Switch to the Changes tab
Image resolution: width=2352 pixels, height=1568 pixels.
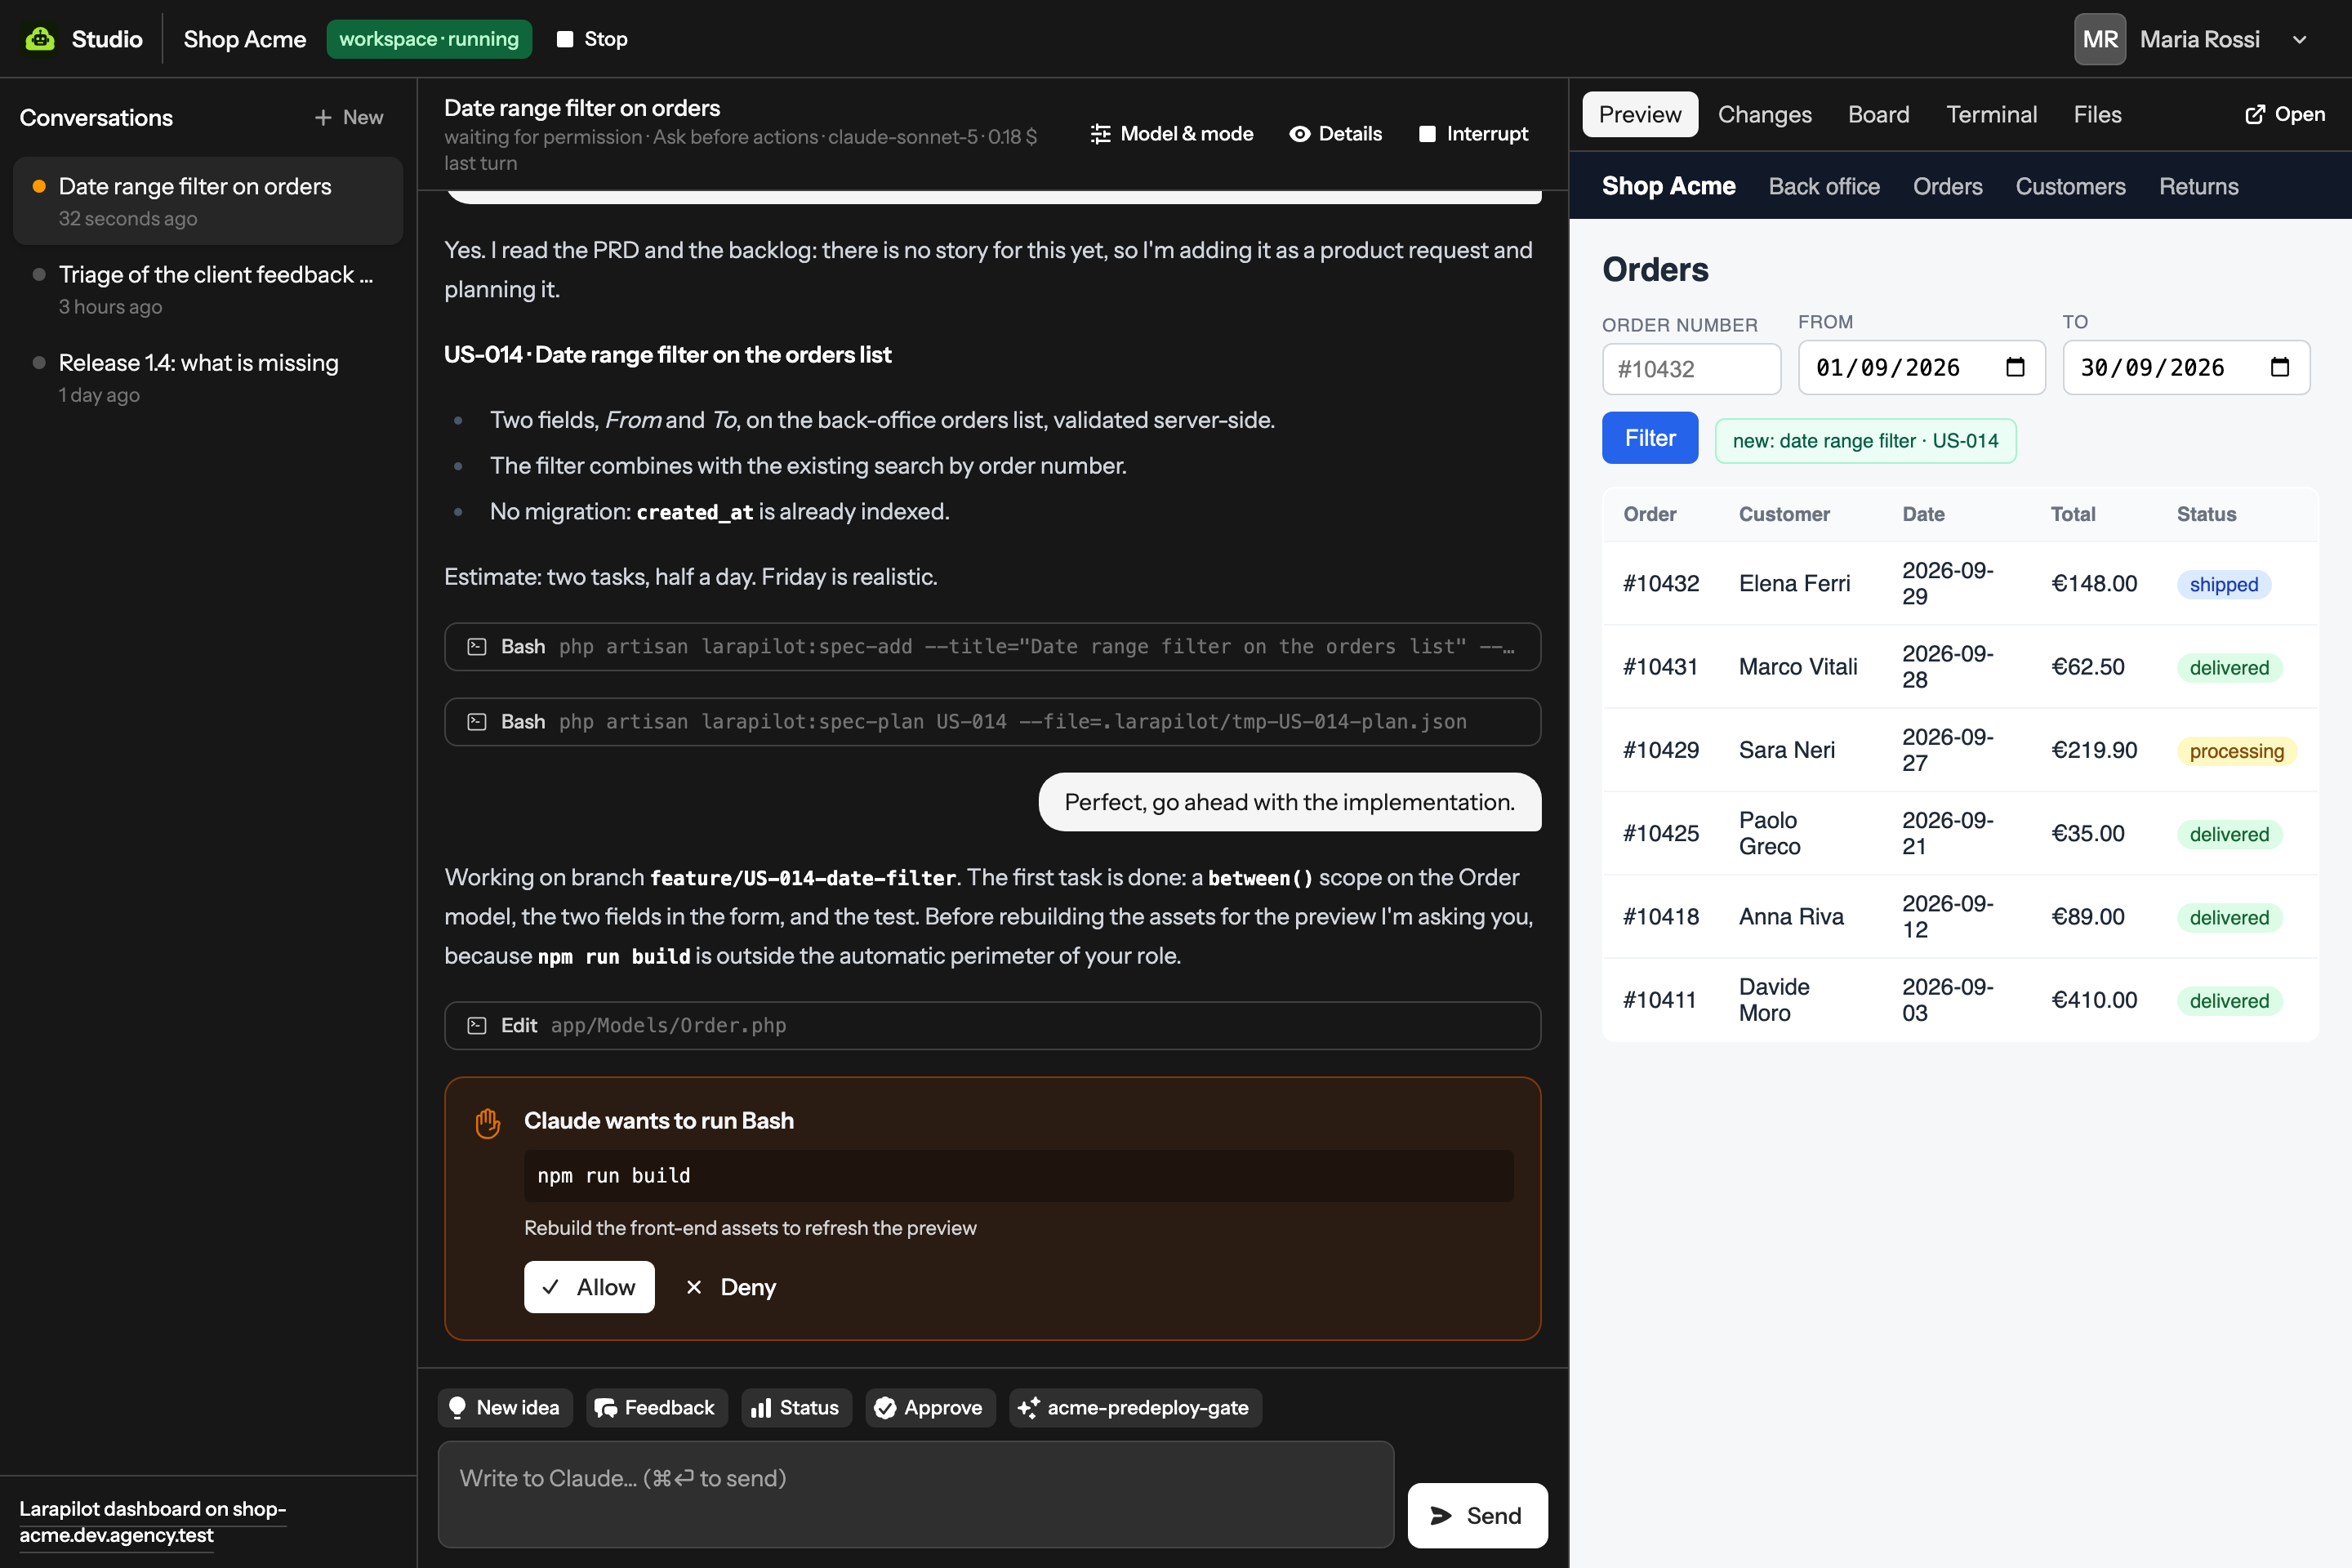click(1764, 114)
